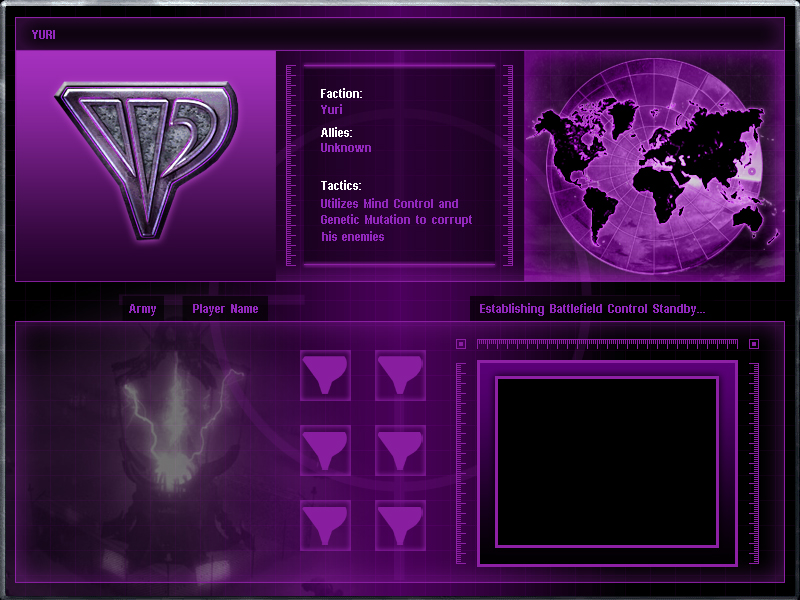Click the purple world map globe
The image size is (800, 600).
(x=655, y=165)
